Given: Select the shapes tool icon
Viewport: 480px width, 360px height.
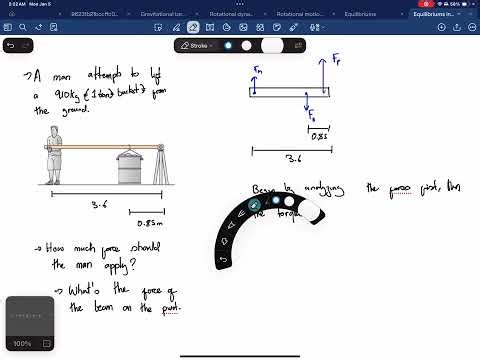Looking at the screenshot, I should pyautogui.click(x=227, y=27).
